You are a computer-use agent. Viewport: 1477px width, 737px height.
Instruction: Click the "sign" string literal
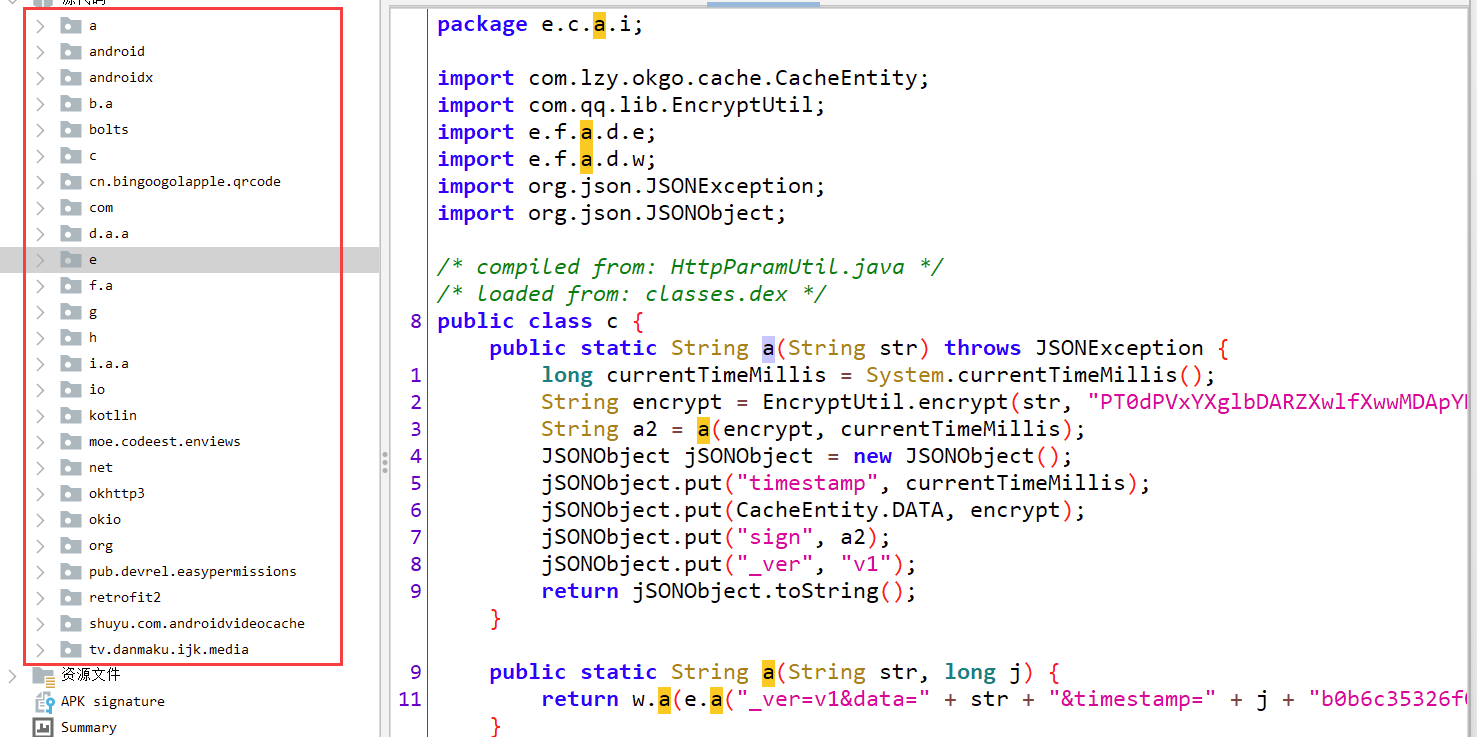(x=776, y=537)
